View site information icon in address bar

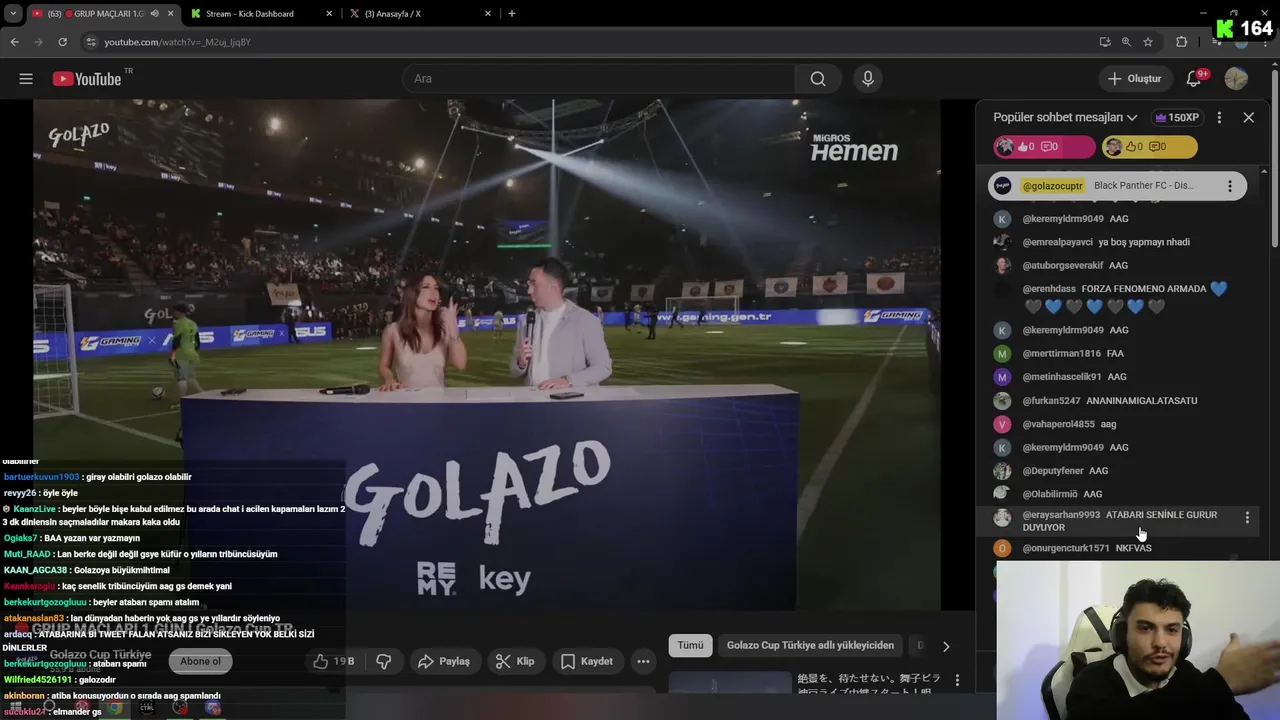pyautogui.click(x=91, y=42)
